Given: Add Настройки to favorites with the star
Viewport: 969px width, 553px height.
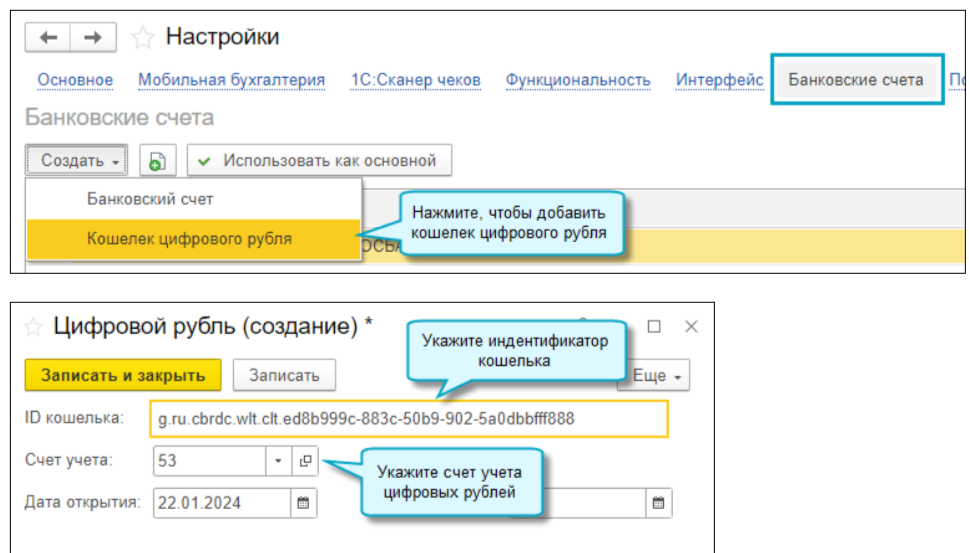Looking at the screenshot, I should 143,38.
